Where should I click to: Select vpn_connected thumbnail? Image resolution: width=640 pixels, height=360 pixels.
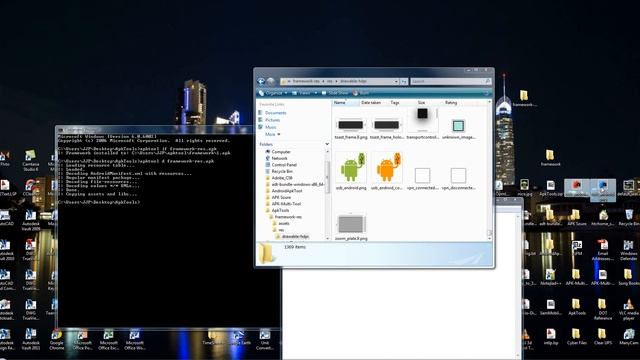[422, 178]
